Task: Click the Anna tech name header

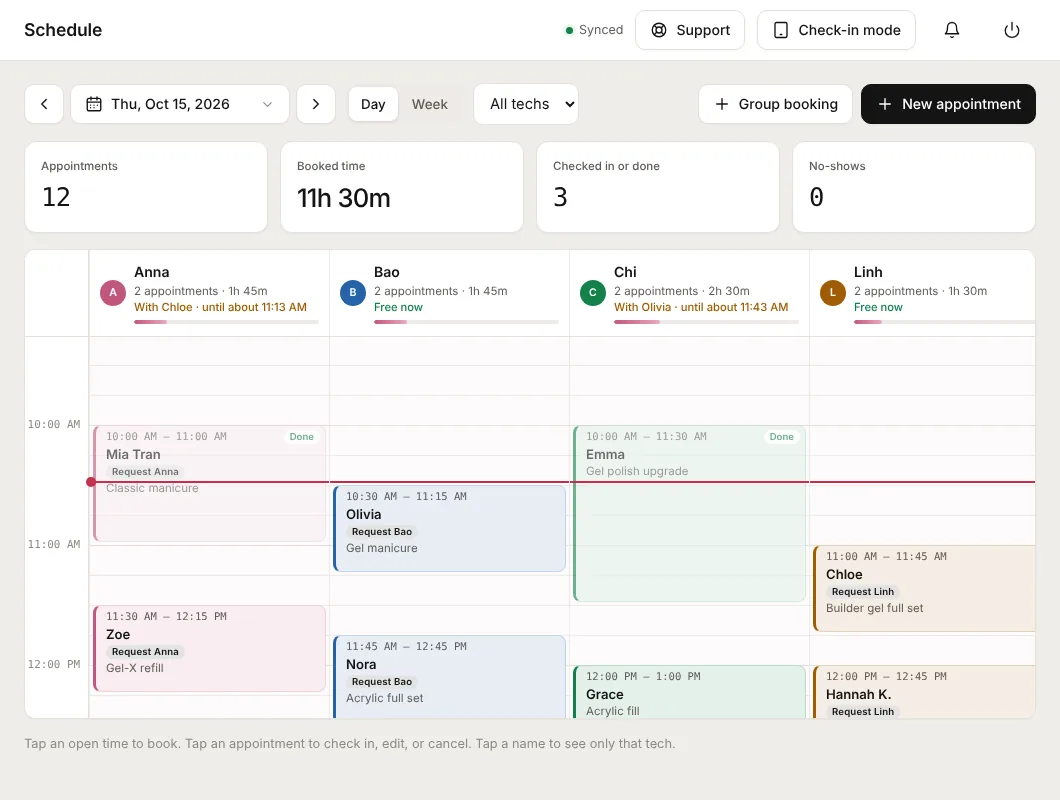Action: (x=151, y=272)
